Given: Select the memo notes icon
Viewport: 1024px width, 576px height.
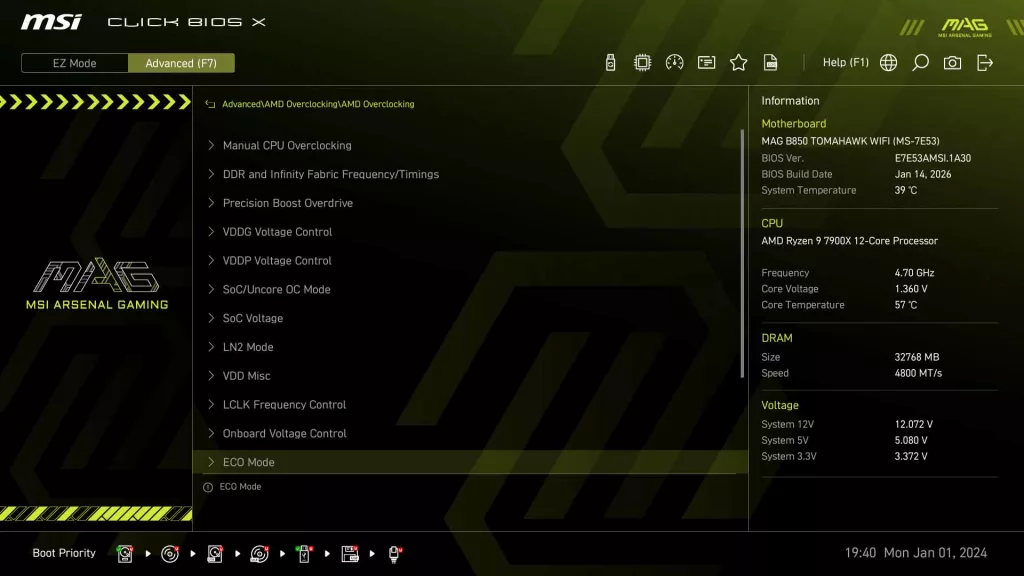Looking at the screenshot, I should click(x=706, y=62).
